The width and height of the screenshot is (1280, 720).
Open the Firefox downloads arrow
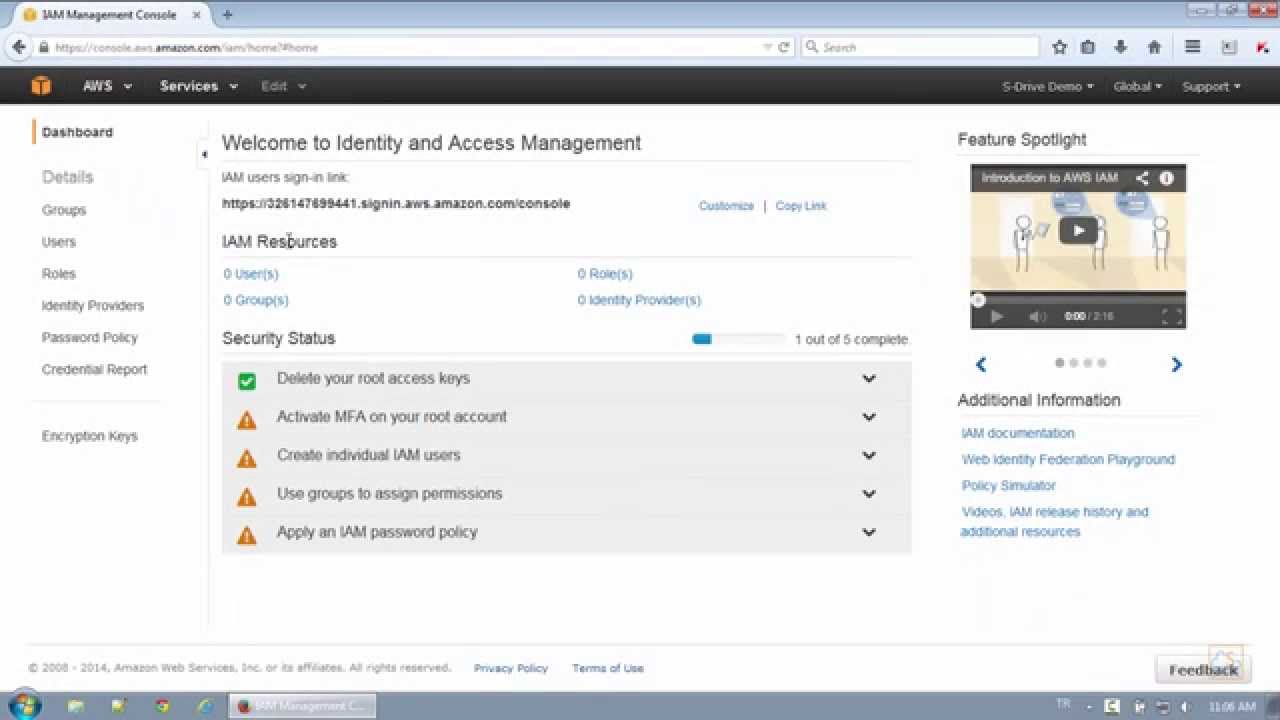point(1120,47)
